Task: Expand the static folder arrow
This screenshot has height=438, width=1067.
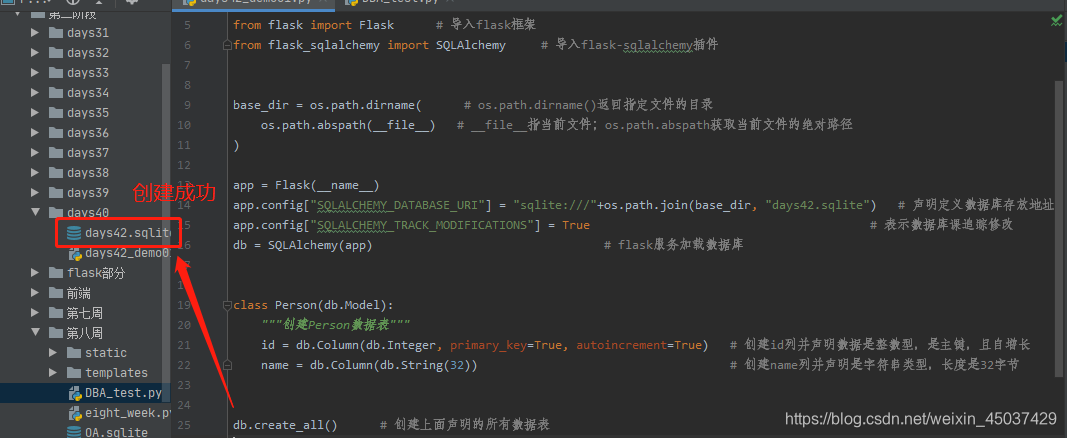Action: click(x=53, y=353)
